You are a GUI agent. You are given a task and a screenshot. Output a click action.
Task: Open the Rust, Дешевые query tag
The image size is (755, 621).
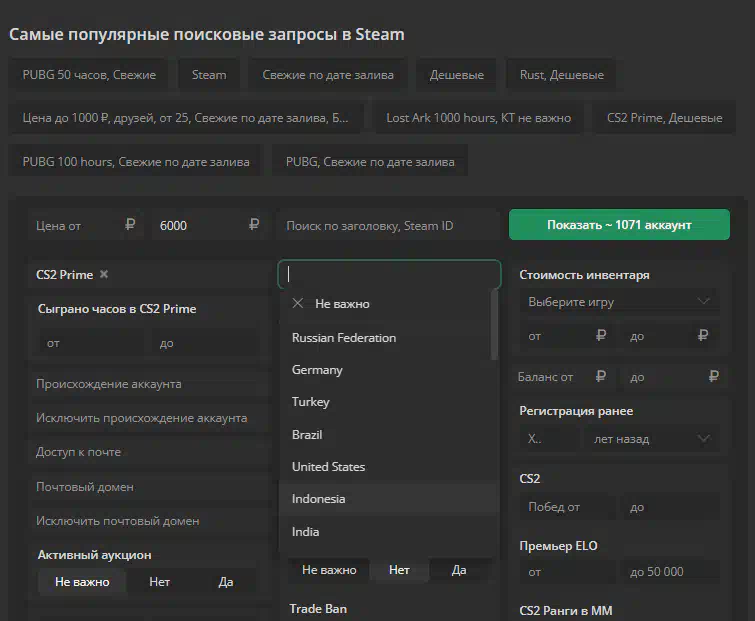click(561, 75)
